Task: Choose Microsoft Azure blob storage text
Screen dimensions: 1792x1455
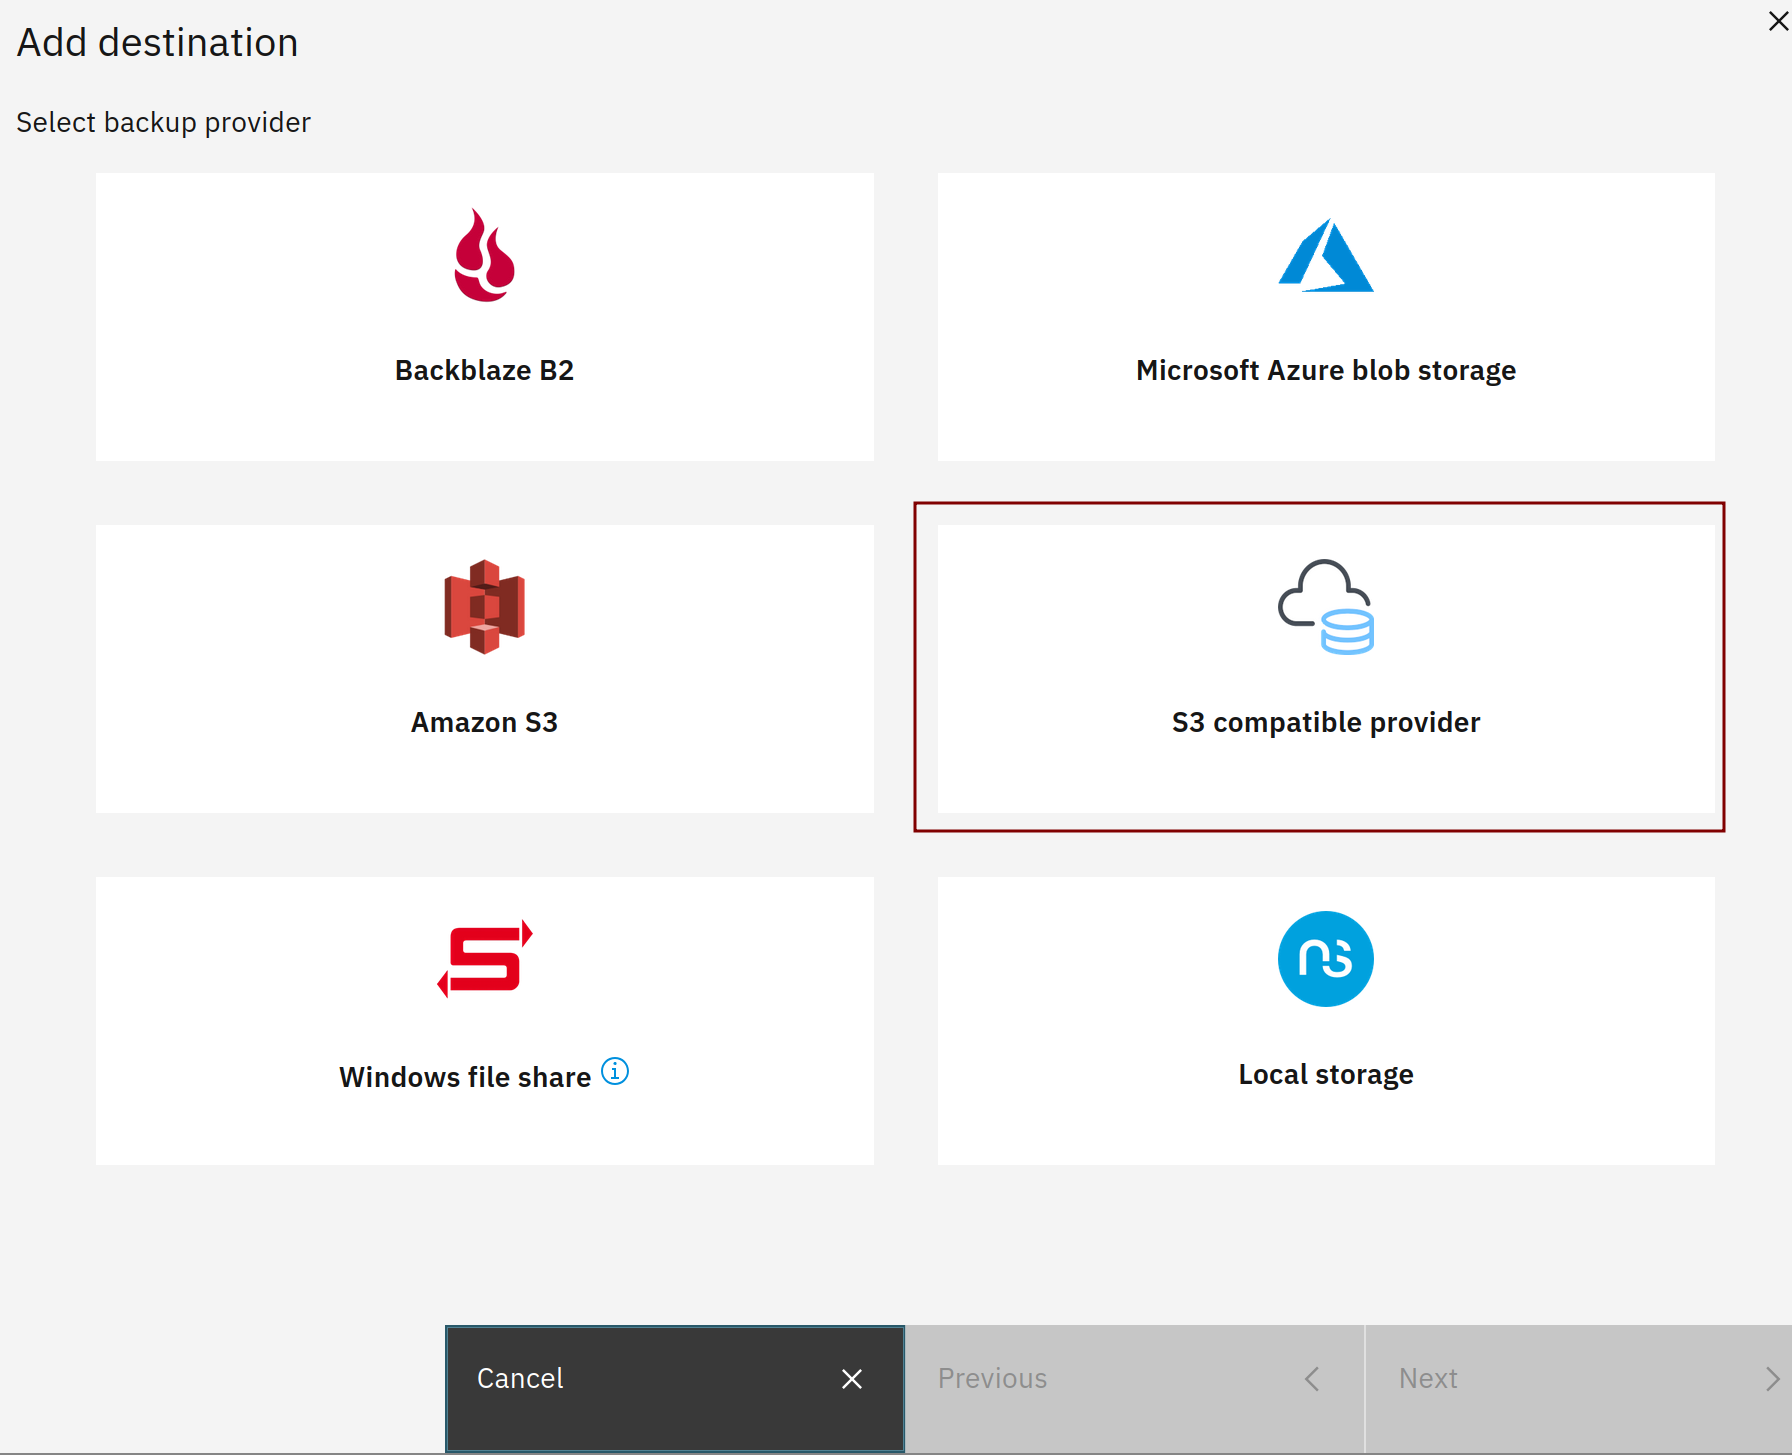Action: point(1326,370)
